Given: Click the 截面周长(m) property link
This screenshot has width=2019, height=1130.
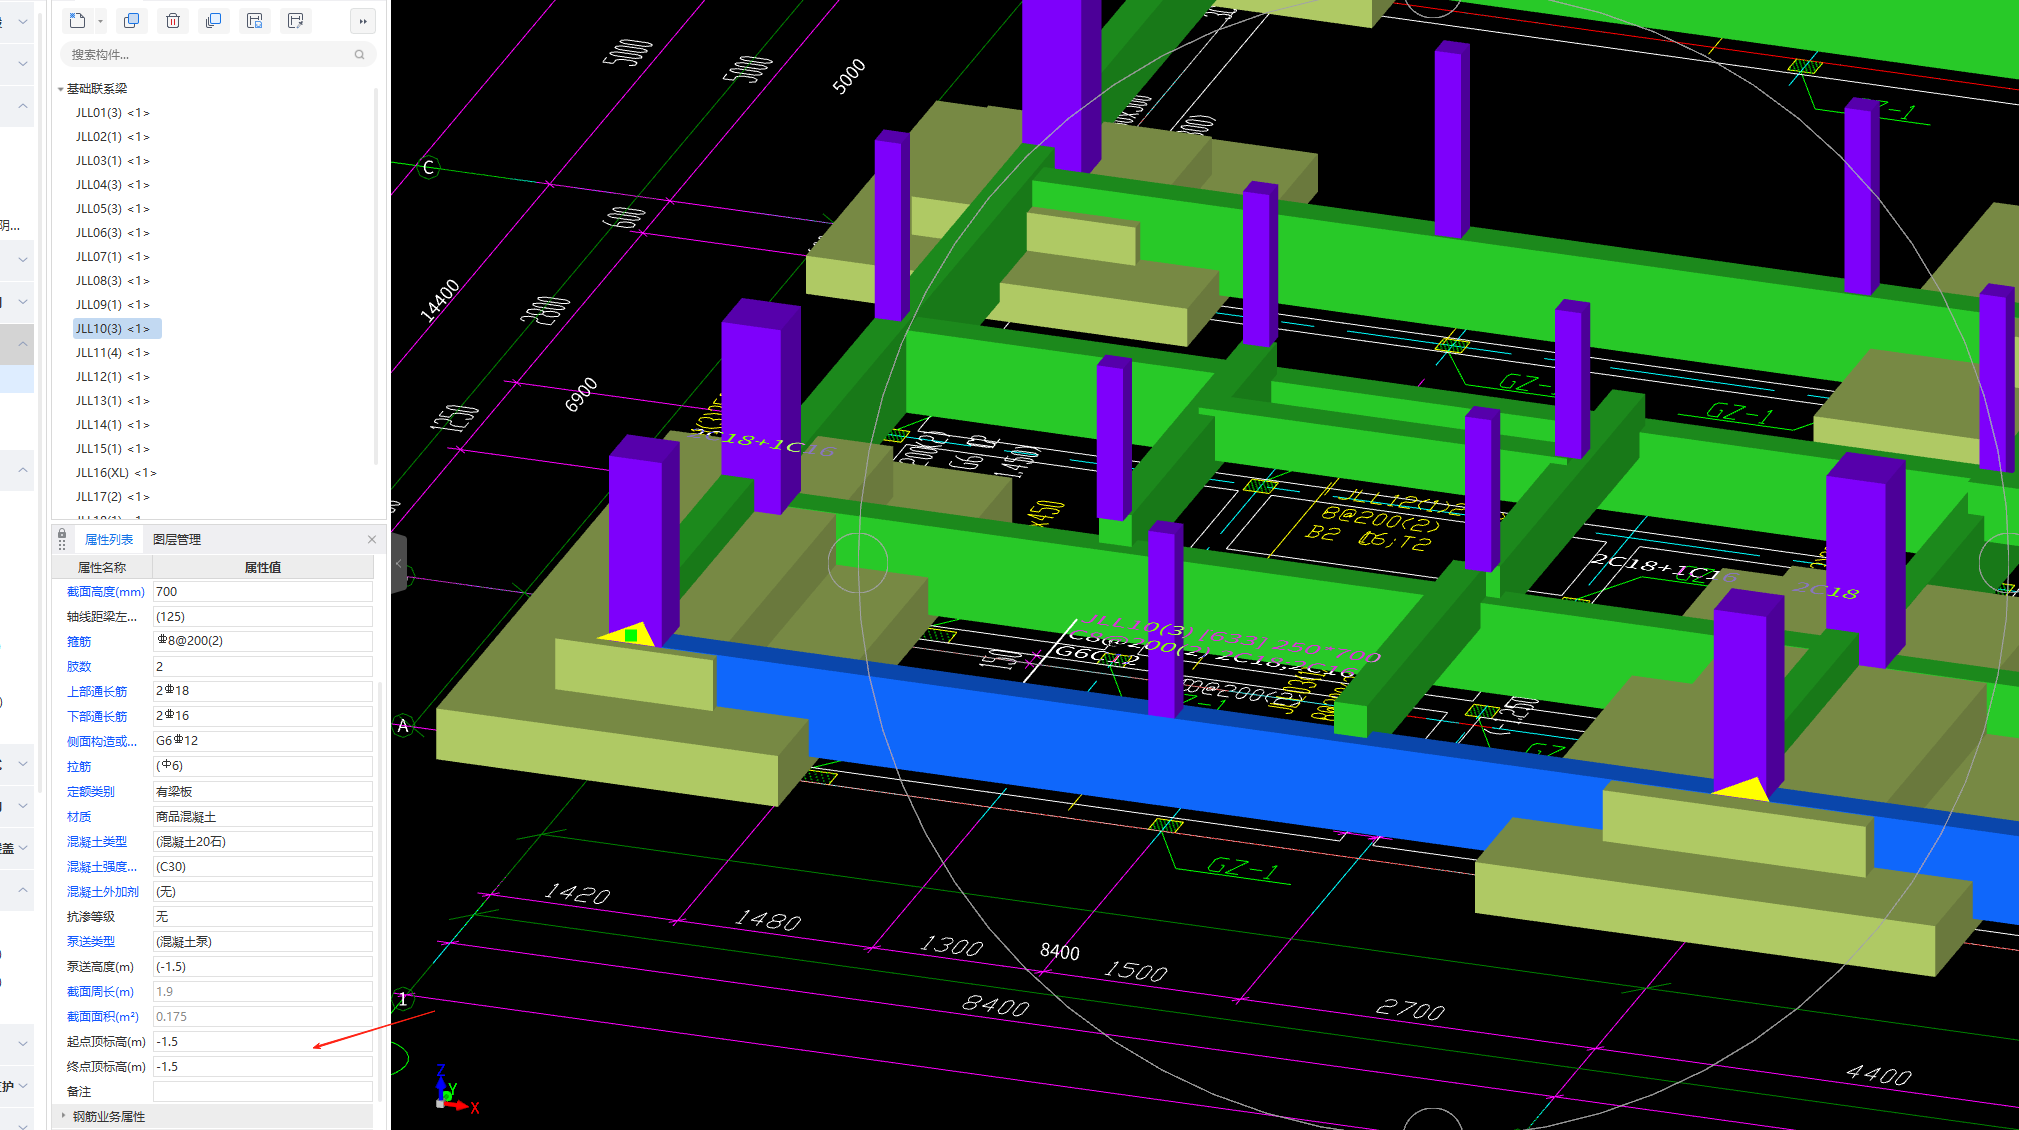Looking at the screenshot, I should coord(100,992).
